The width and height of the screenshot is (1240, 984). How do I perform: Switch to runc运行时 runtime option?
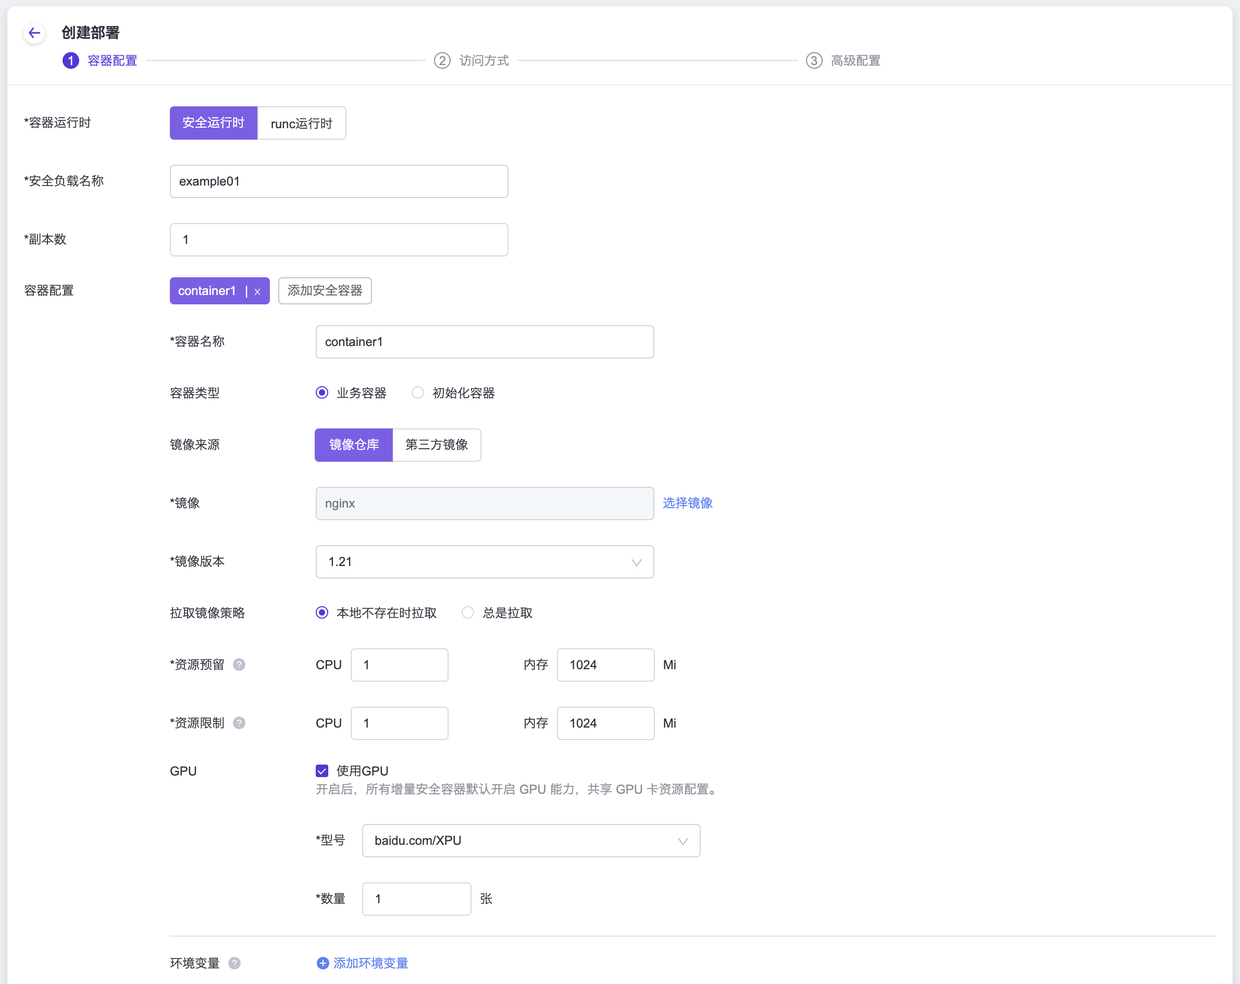301,123
